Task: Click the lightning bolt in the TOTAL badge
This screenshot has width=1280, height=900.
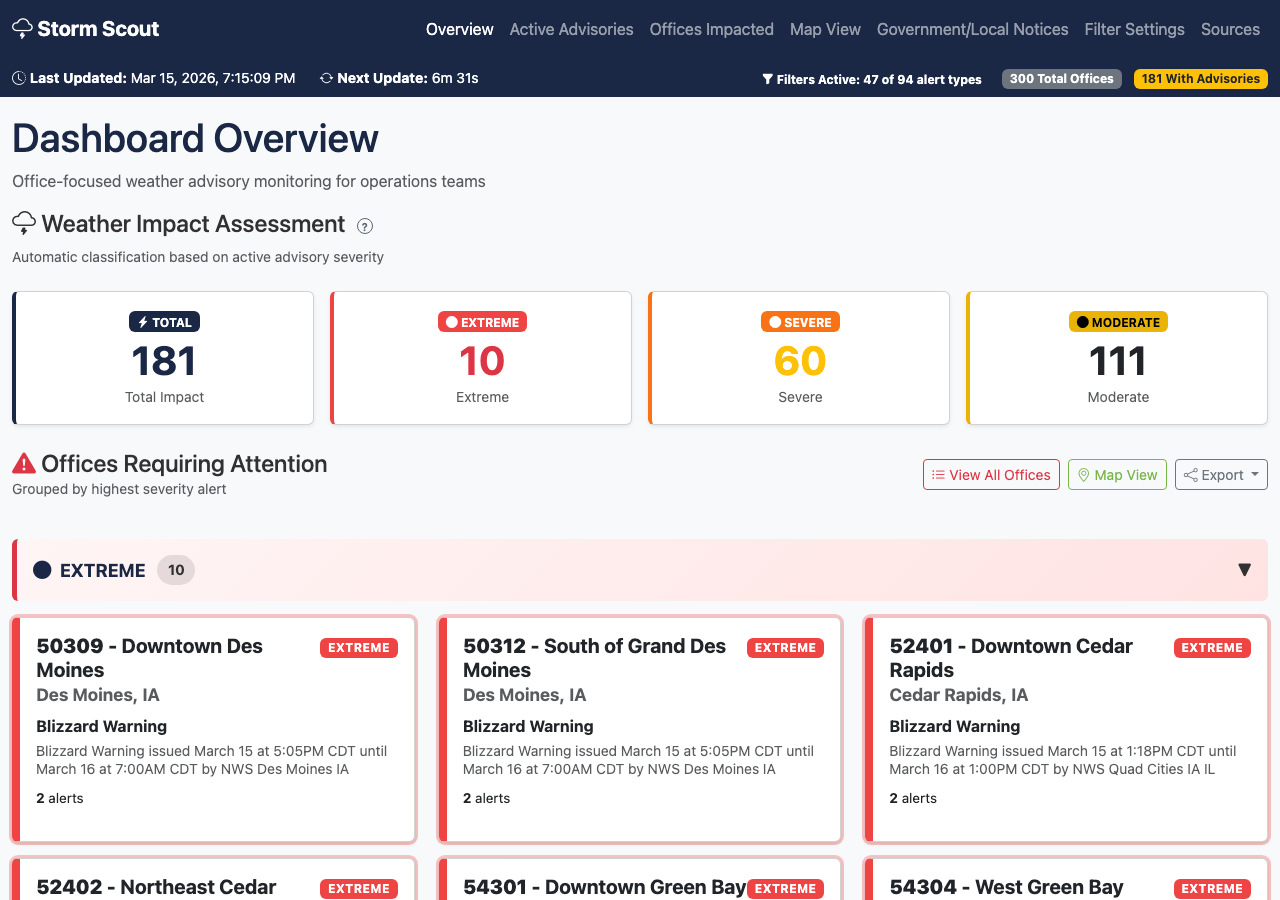Action: pyautogui.click(x=143, y=322)
